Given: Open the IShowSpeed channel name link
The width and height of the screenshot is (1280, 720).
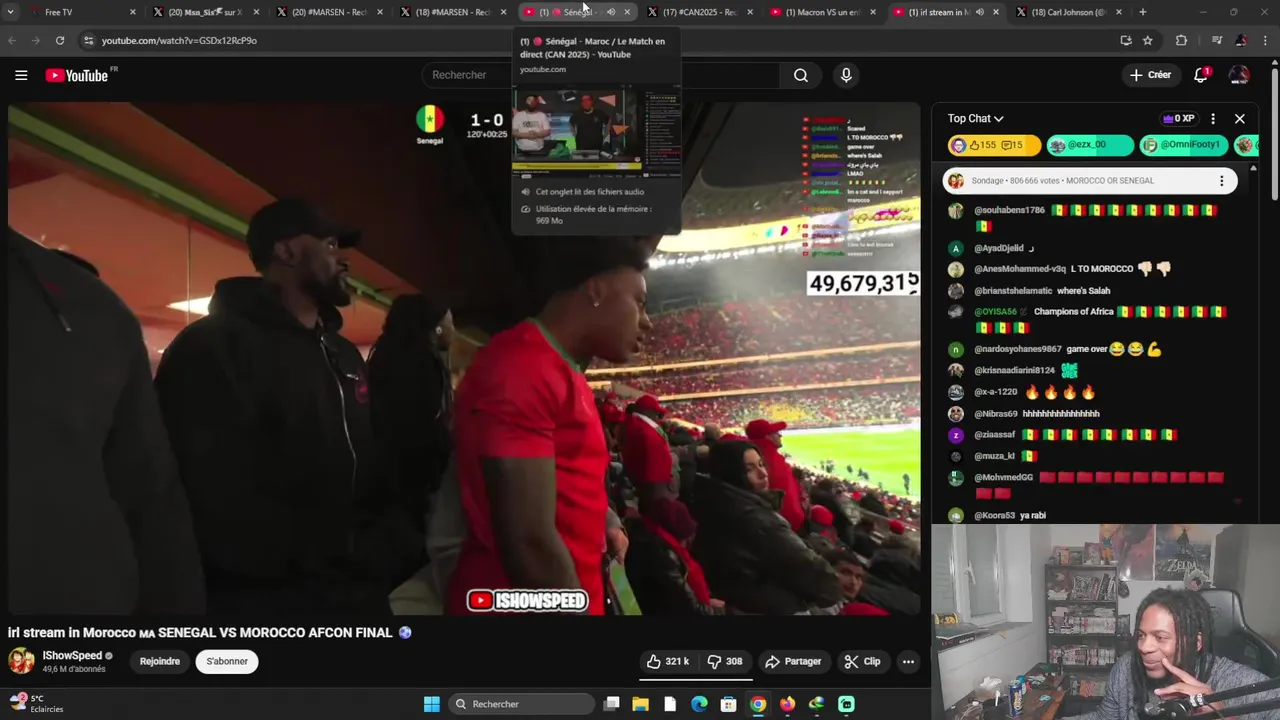Looking at the screenshot, I should click(x=72, y=656).
